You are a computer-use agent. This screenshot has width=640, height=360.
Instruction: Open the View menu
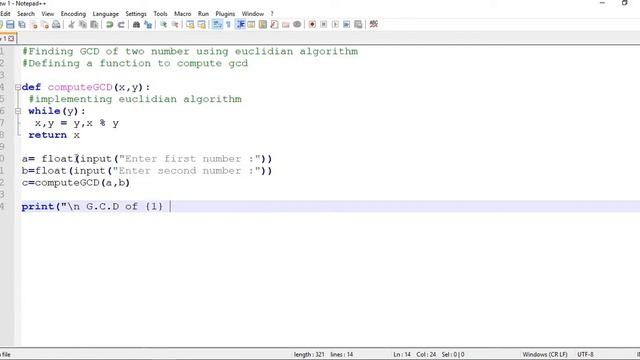coord(48,14)
